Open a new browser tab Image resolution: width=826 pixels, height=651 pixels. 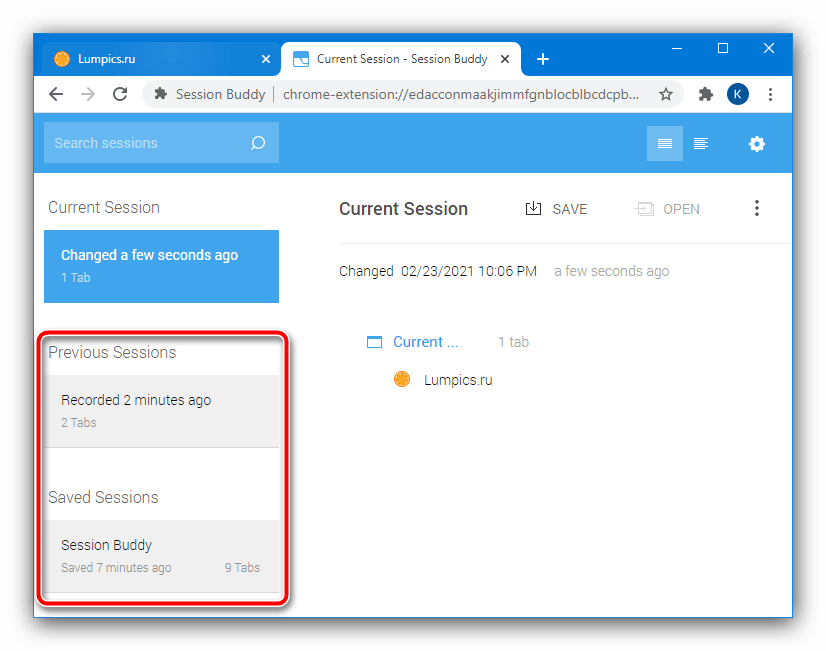click(543, 59)
